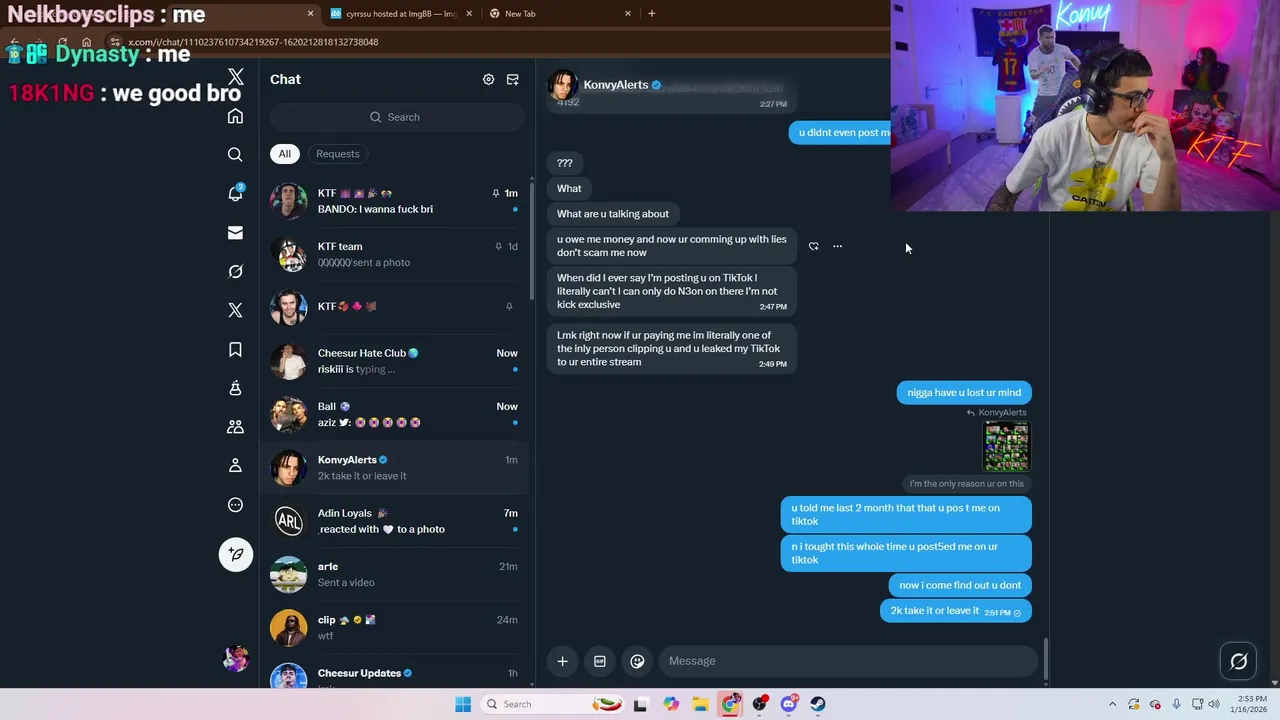The width and height of the screenshot is (1280, 720).
Task: Open OBS from the taskbar
Action: point(760,704)
